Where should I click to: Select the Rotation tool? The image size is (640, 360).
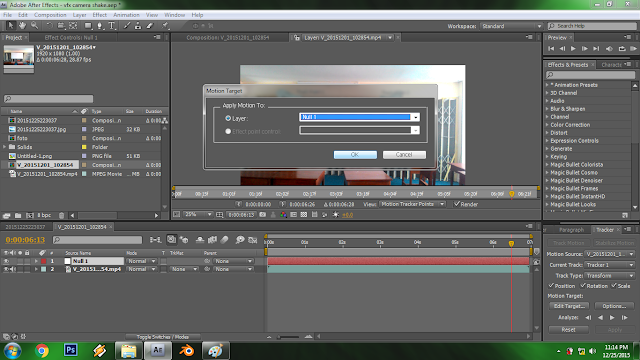pos(49,26)
